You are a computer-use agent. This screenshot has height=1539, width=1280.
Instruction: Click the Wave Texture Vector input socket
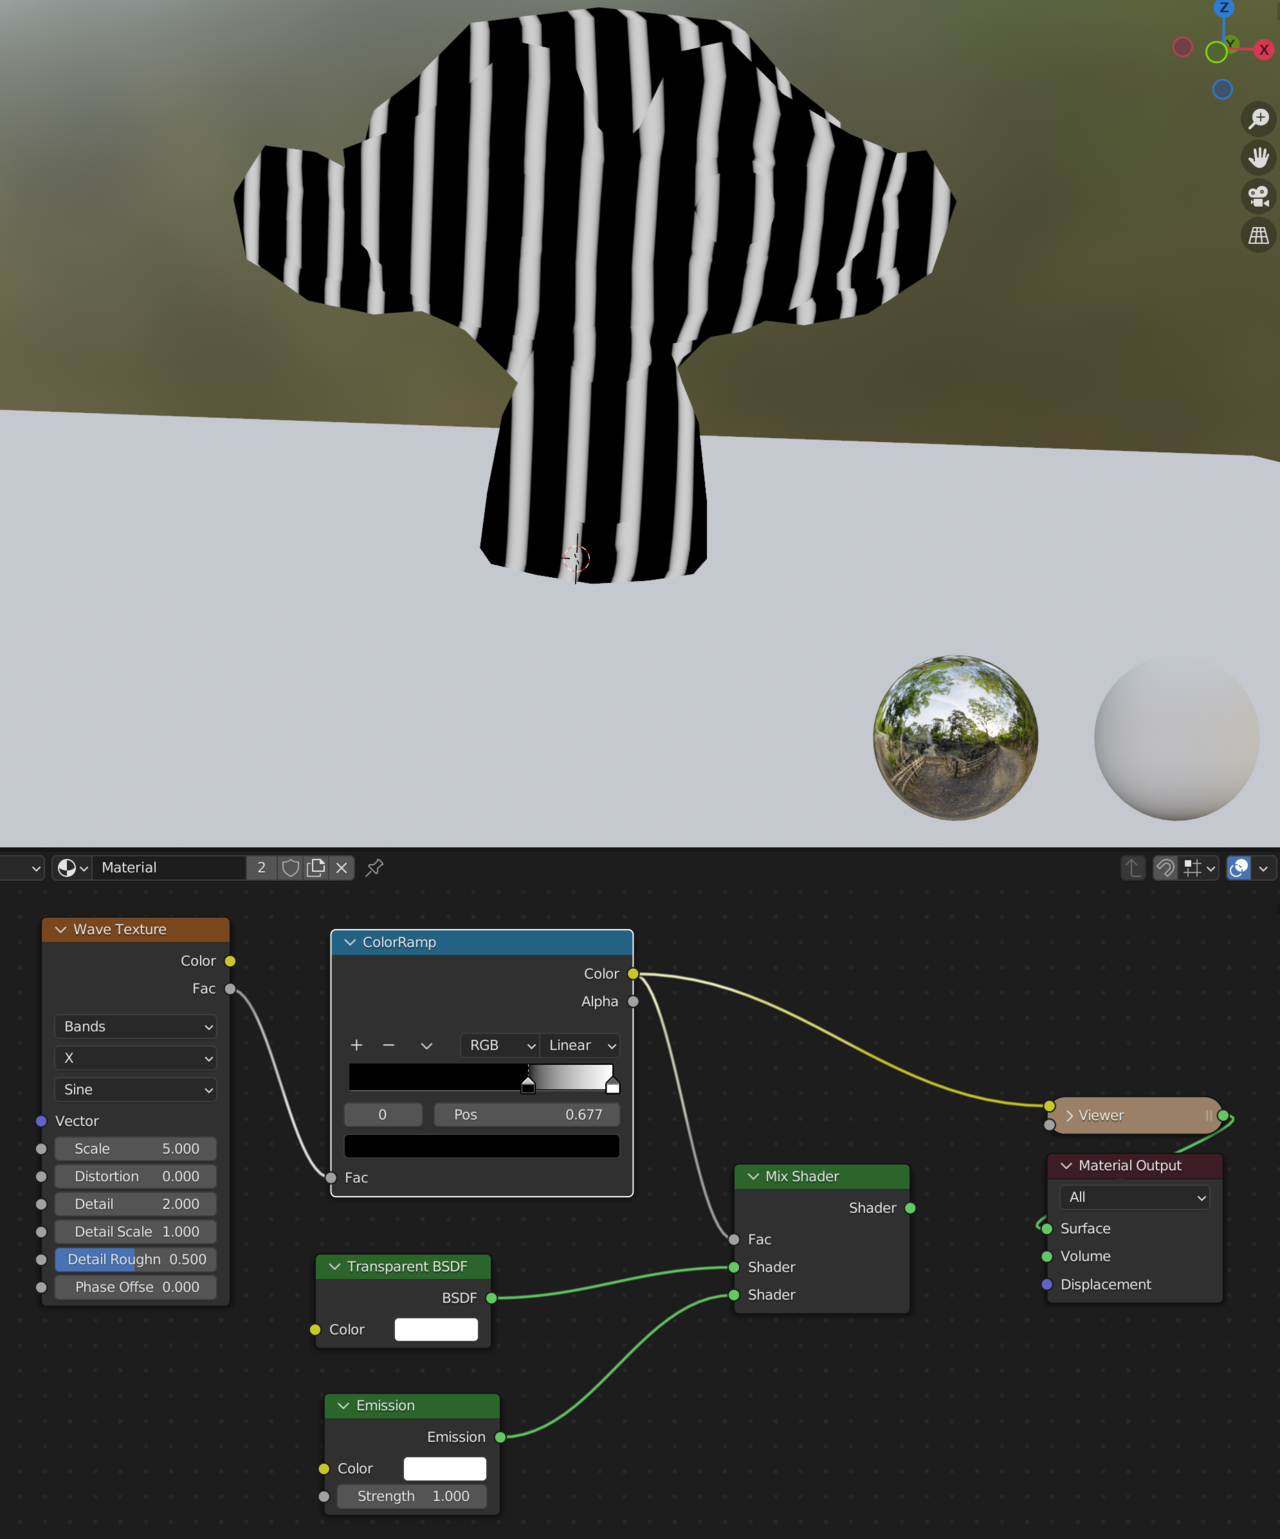[41, 1121]
